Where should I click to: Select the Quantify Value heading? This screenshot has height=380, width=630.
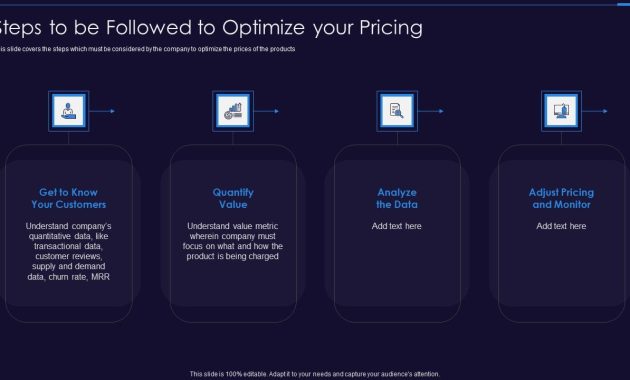pyautogui.click(x=233, y=198)
